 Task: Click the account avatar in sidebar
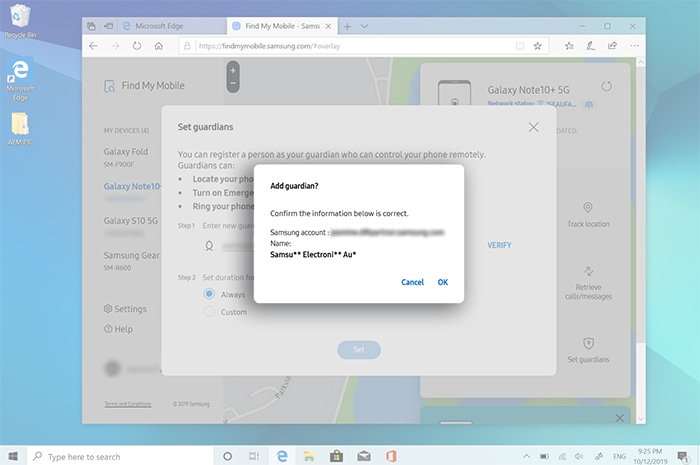click(112, 368)
